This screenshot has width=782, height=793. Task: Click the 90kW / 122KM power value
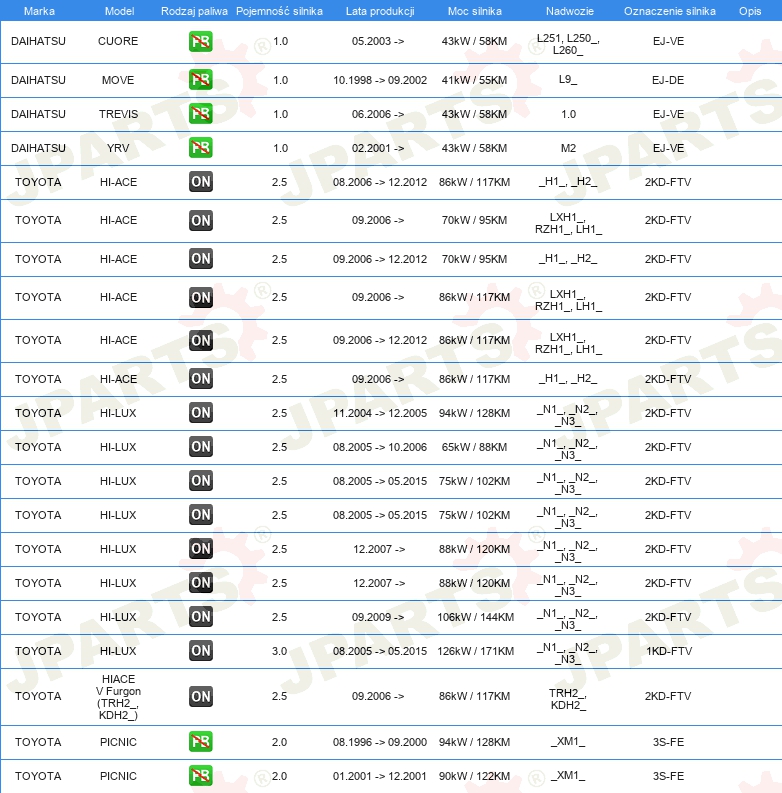pyautogui.click(x=474, y=775)
